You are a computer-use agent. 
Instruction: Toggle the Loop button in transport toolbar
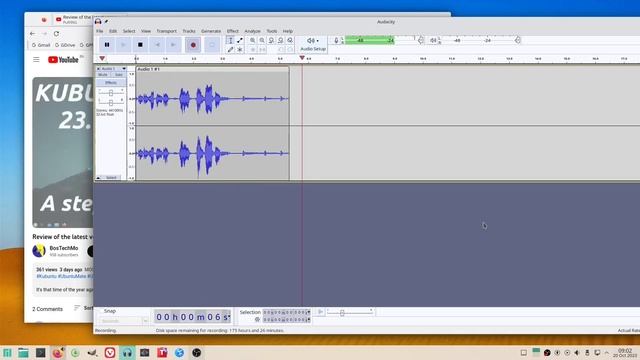click(211, 44)
